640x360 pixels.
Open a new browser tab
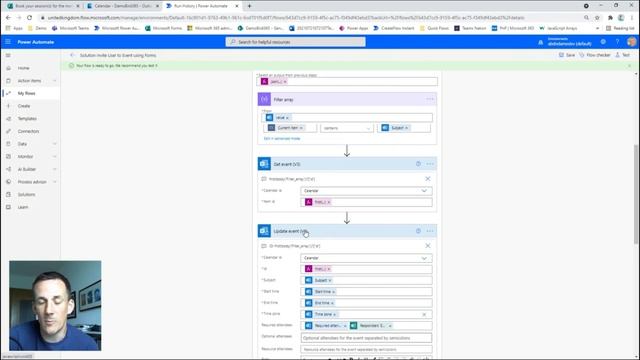(249, 6)
